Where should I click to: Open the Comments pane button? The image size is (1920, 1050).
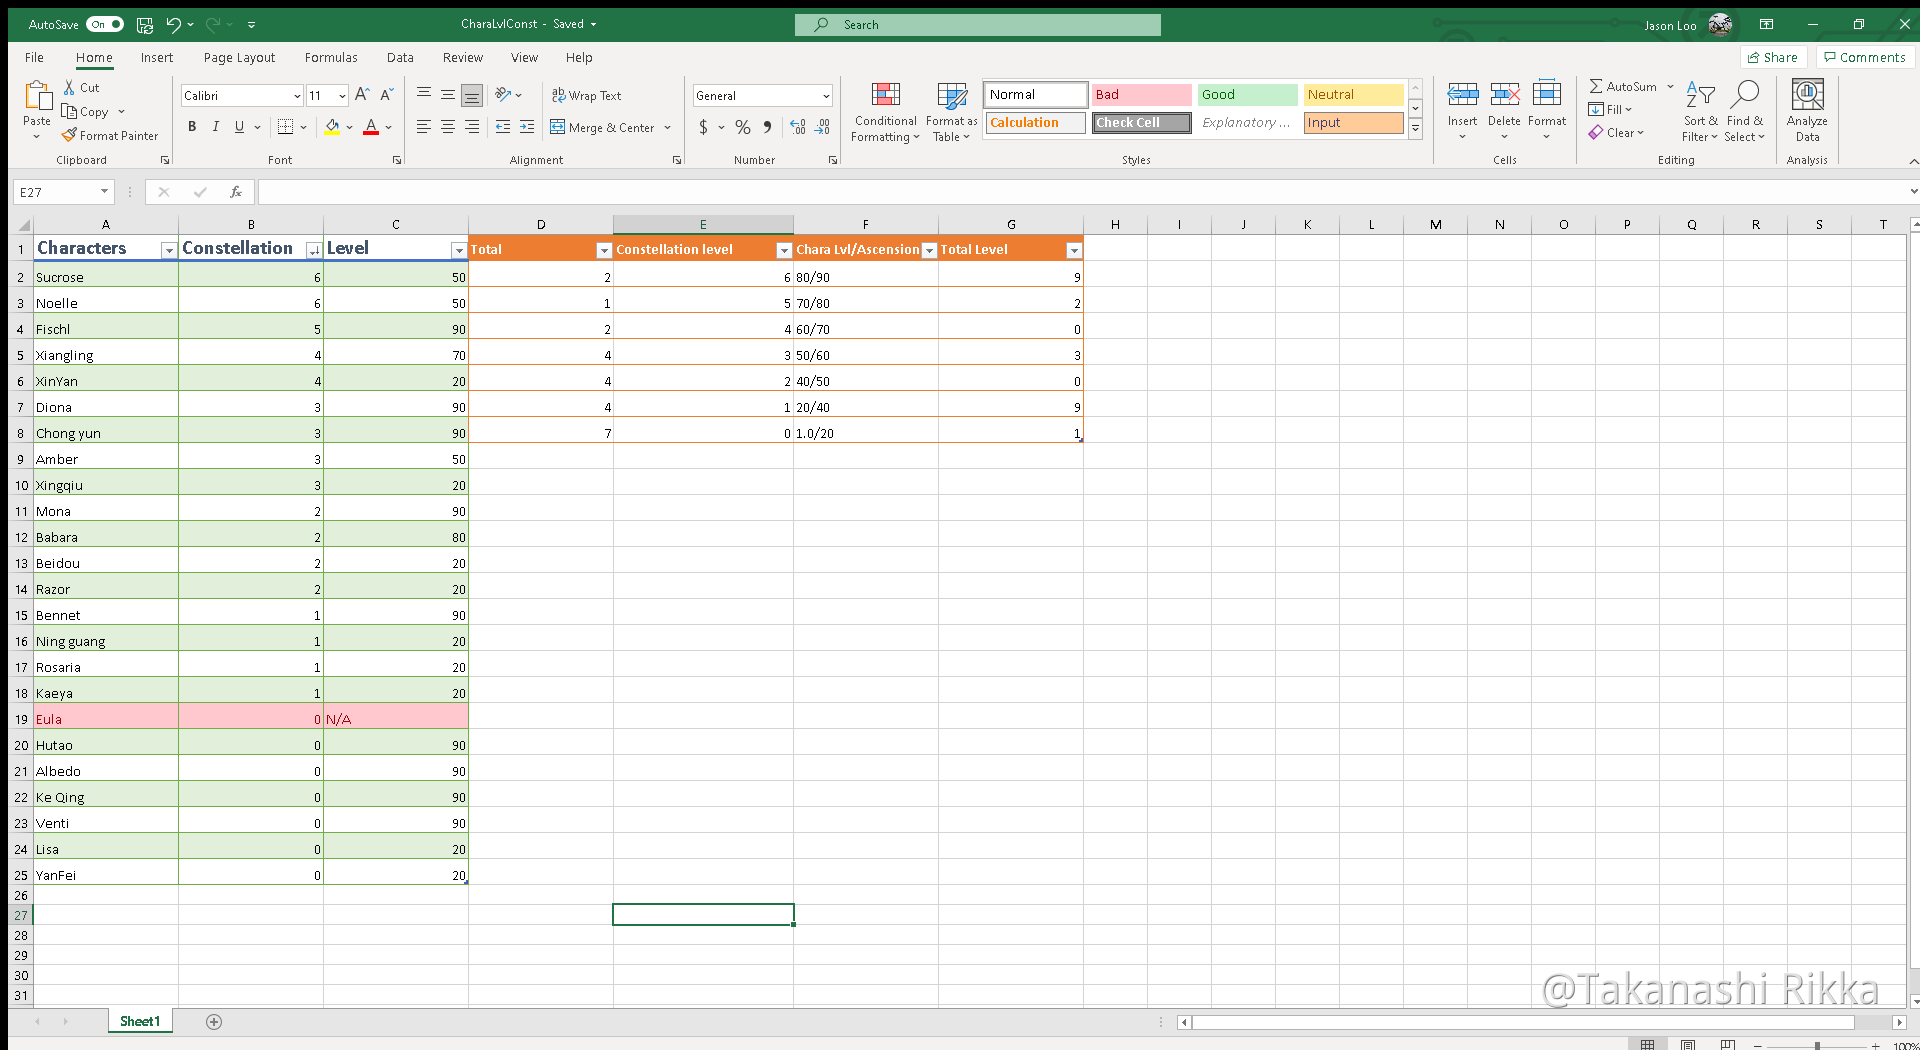click(1865, 57)
